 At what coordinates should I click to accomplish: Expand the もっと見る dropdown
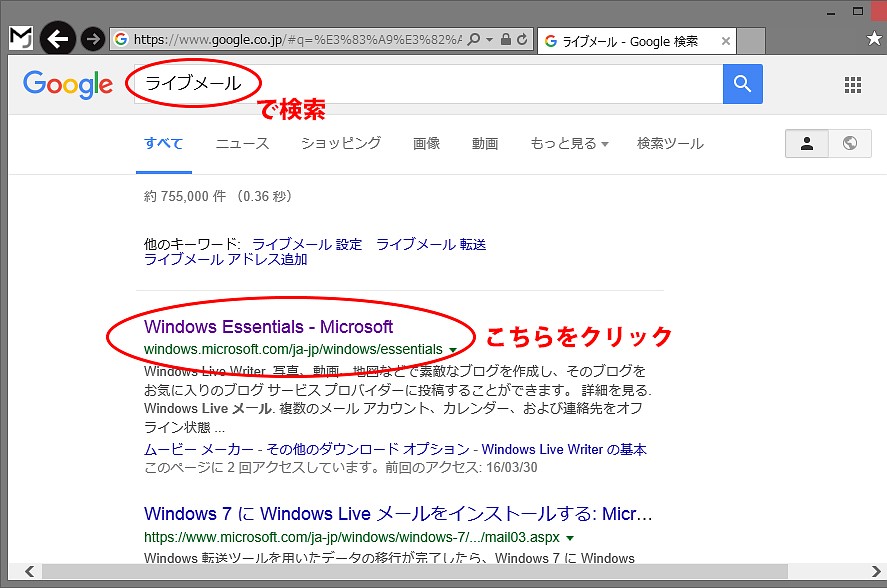tap(569, 144)
